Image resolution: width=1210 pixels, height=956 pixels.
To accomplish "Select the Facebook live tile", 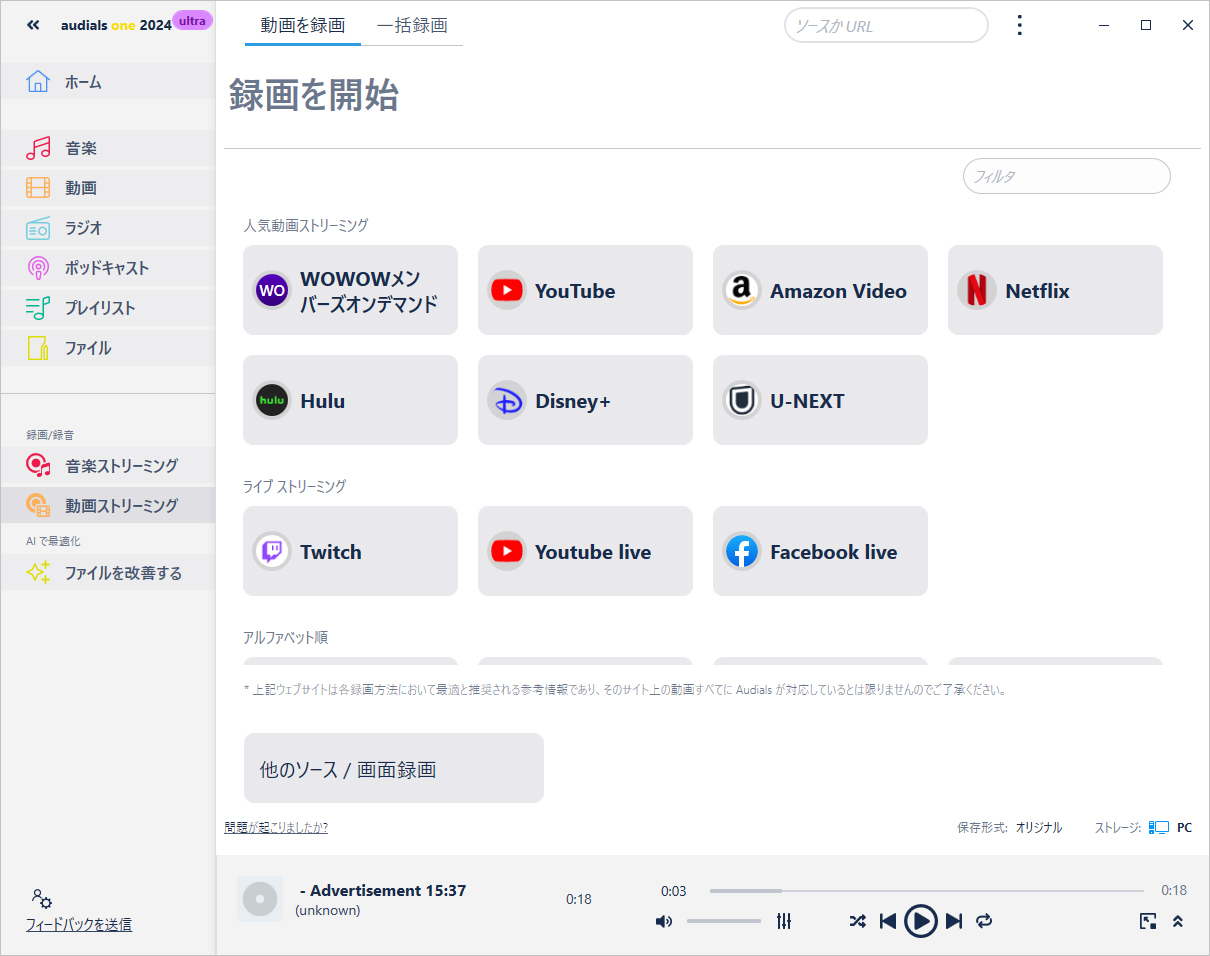I will coord(820,551).
